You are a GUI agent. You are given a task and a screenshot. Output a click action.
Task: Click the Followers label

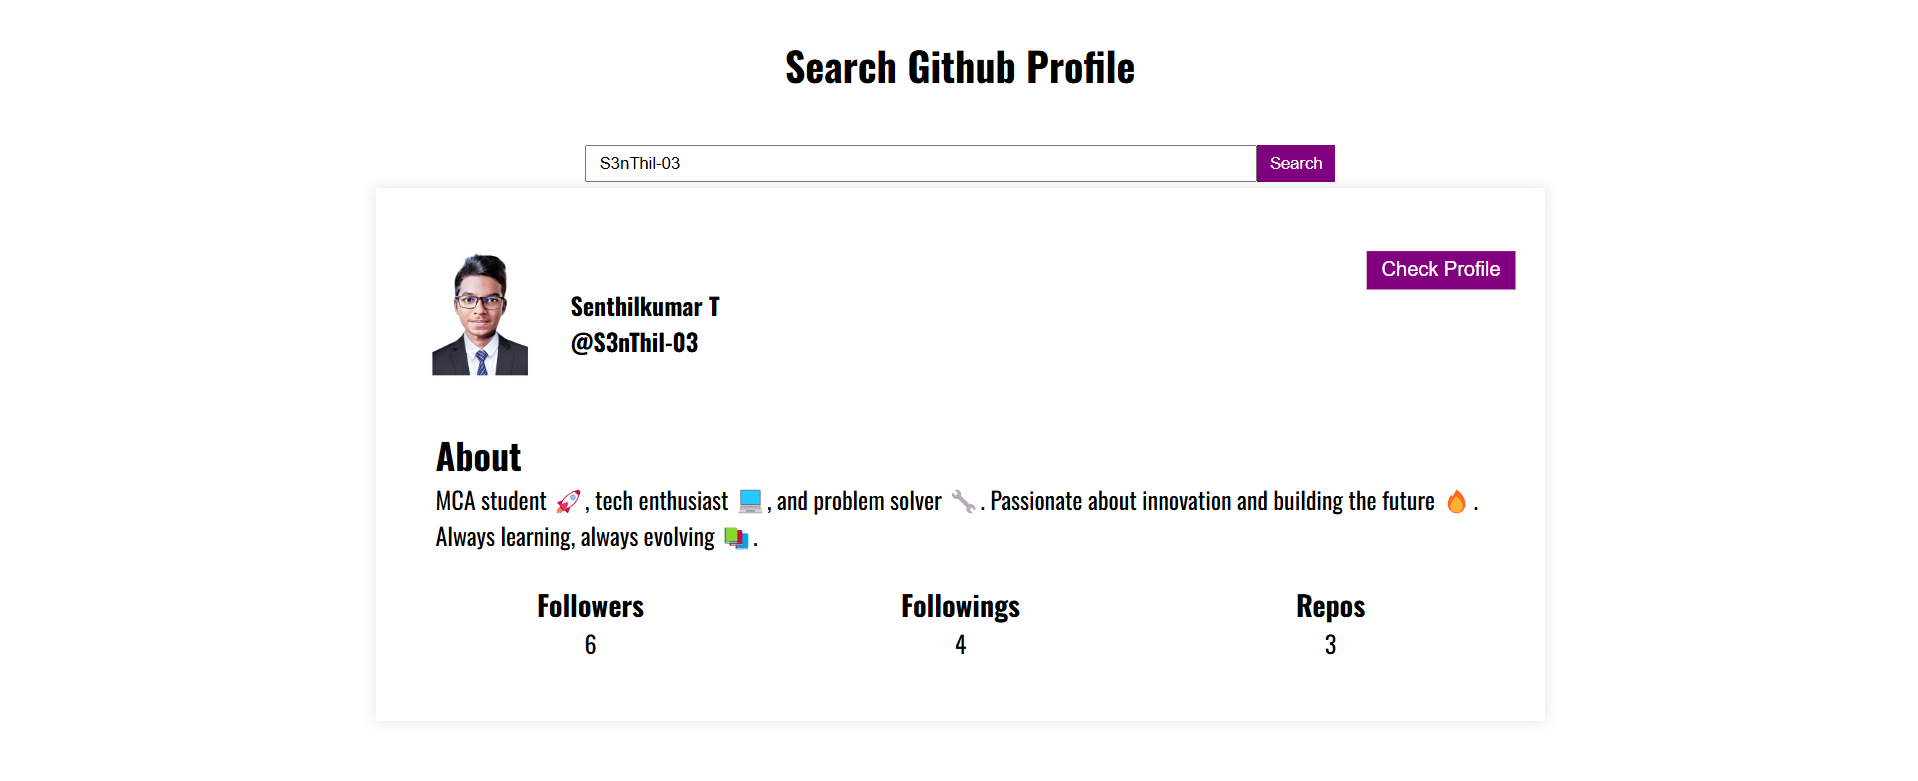[x=590, y=606]
